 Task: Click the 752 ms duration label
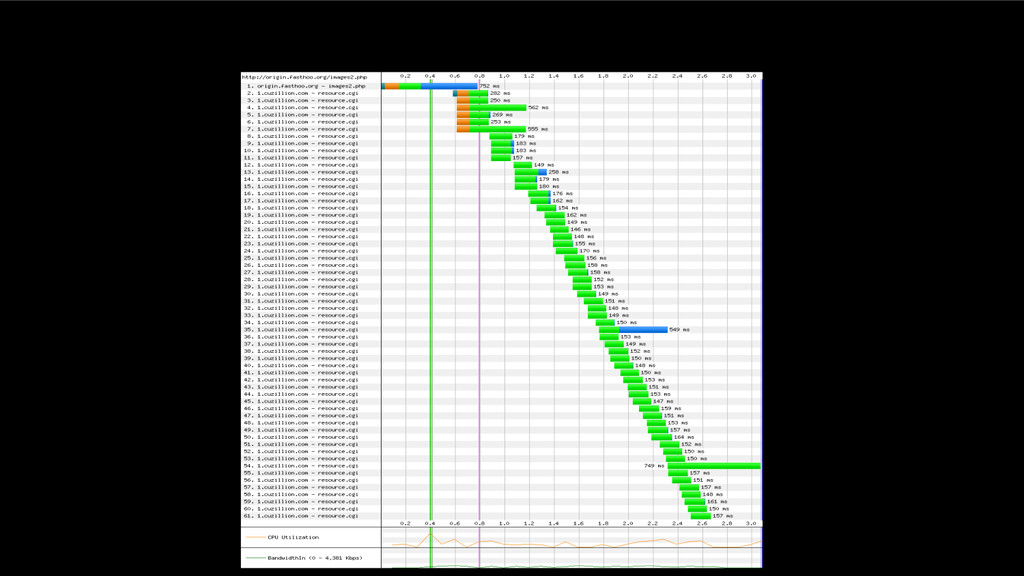[489, 86]
